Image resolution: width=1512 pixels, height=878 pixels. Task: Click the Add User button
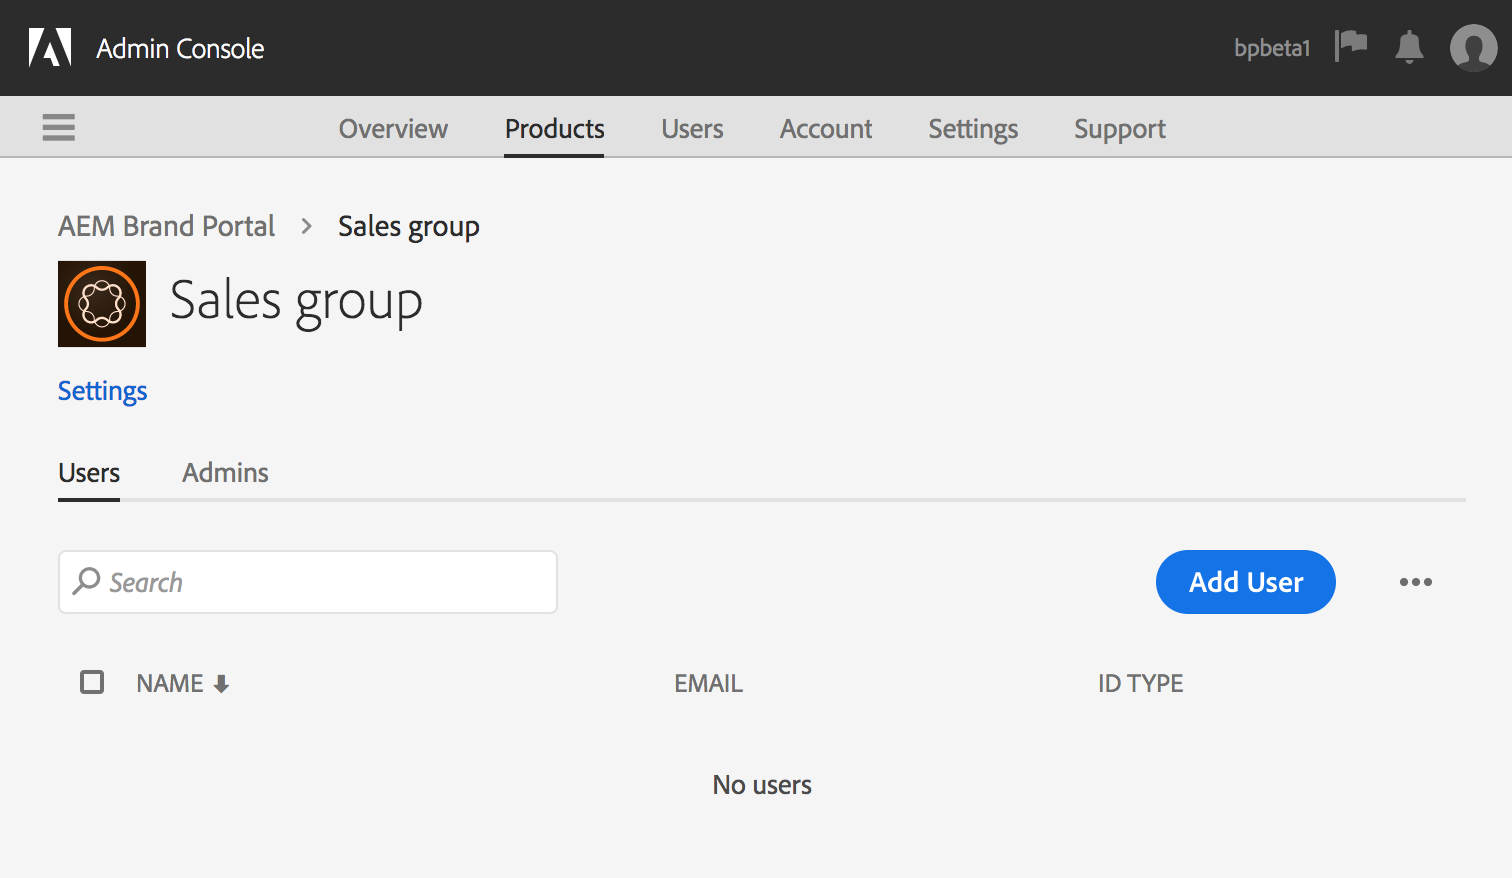1246,582
